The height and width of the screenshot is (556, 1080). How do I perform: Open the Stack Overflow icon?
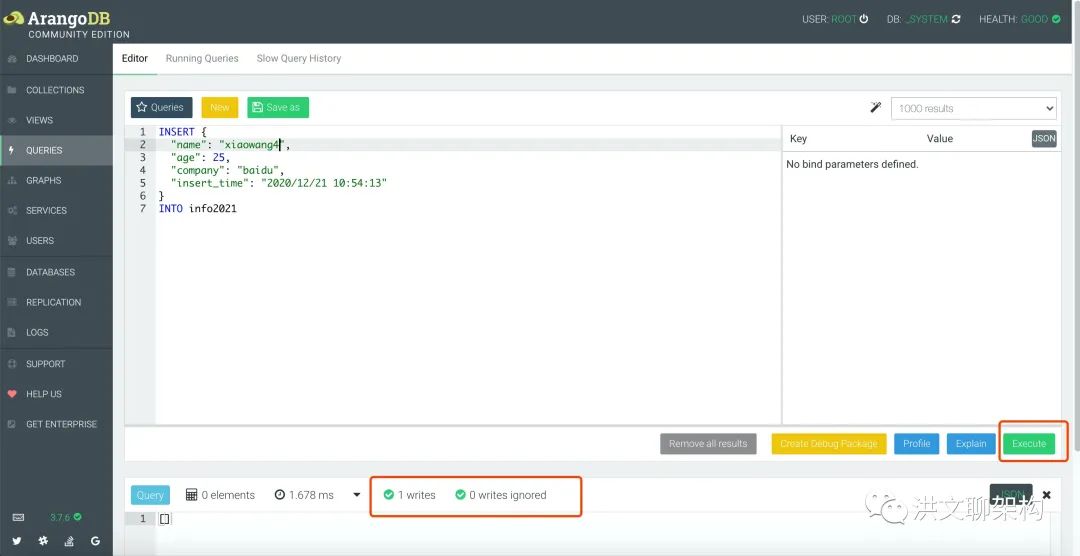pos(69,541)
